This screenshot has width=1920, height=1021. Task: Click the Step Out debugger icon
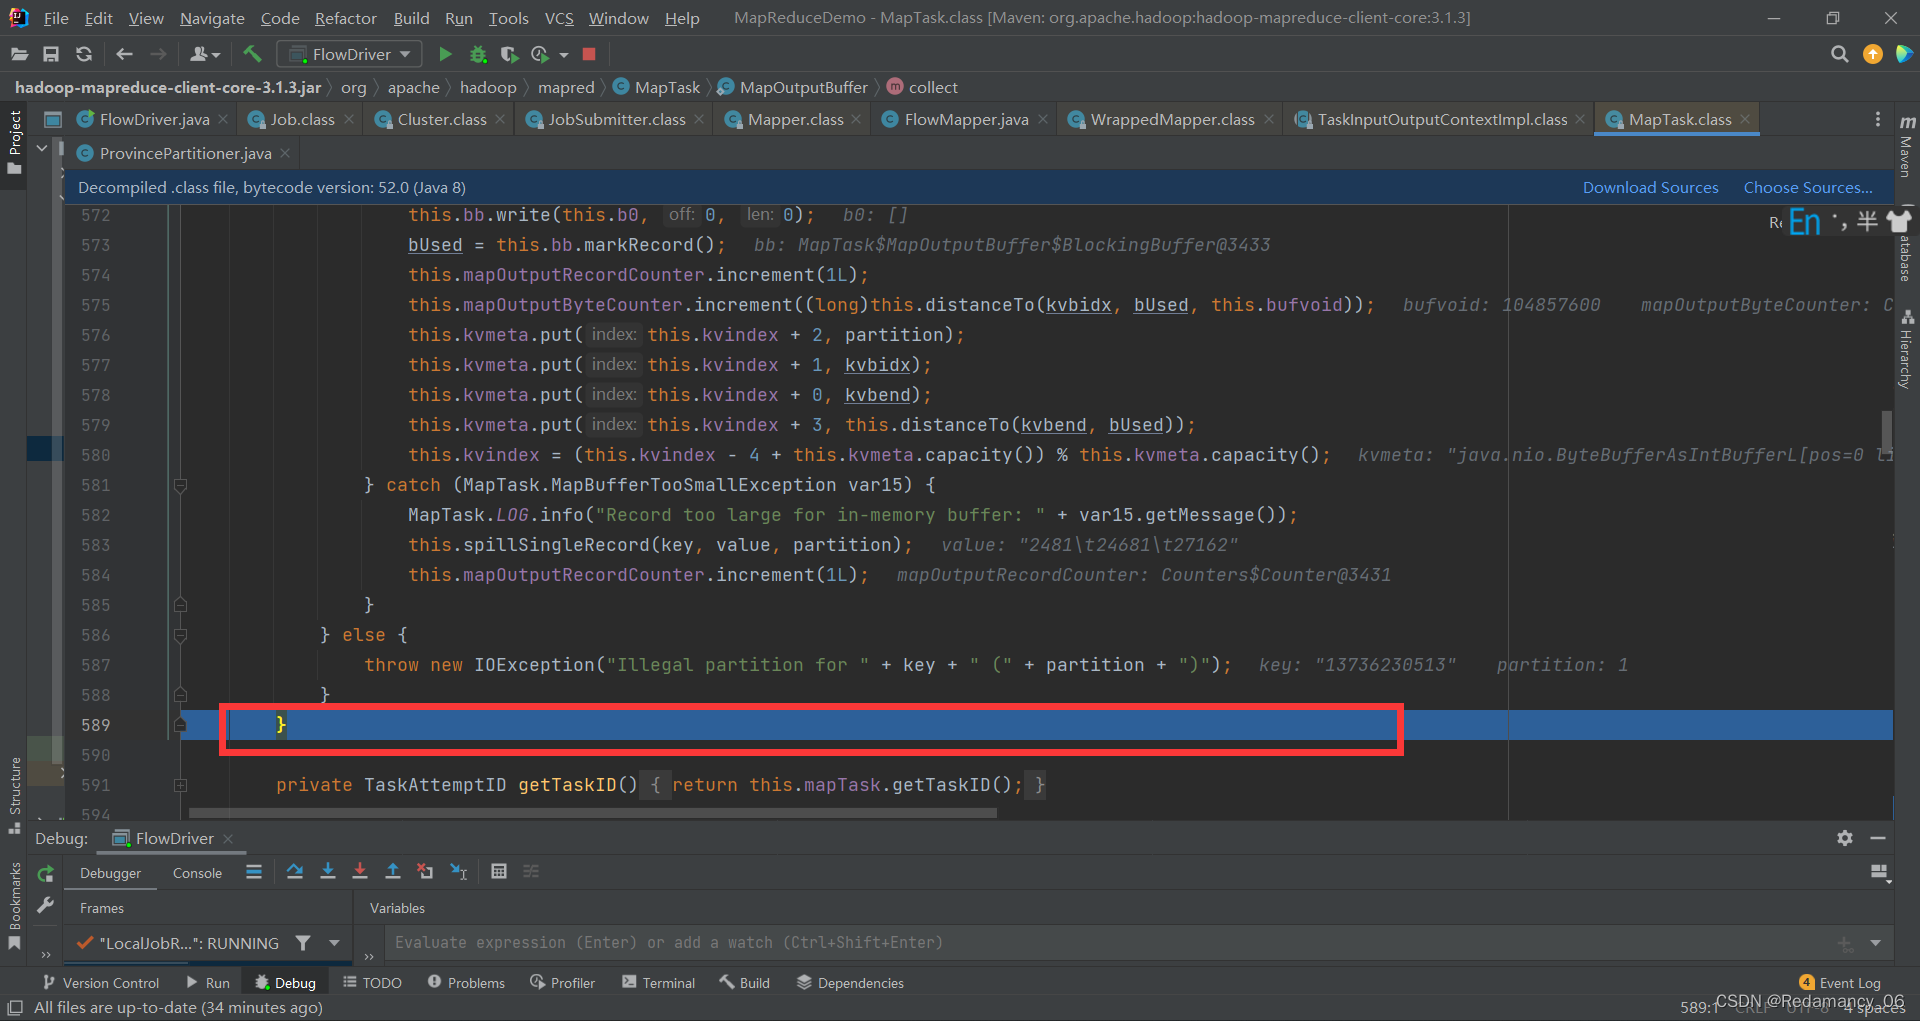point(393,871)
